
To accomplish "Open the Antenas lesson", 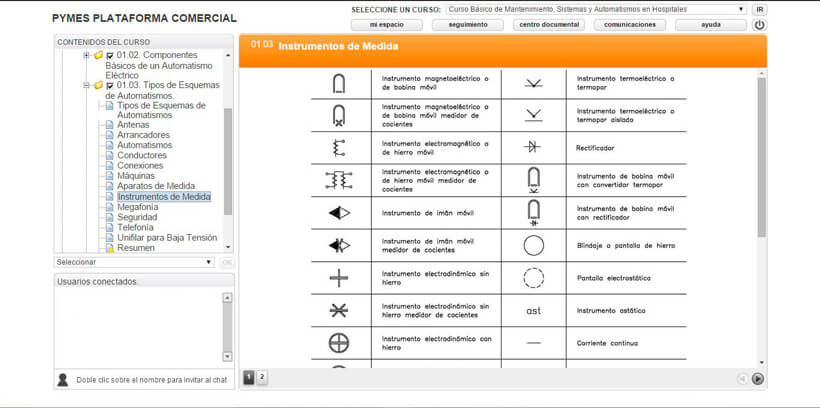I will point(133,125).
